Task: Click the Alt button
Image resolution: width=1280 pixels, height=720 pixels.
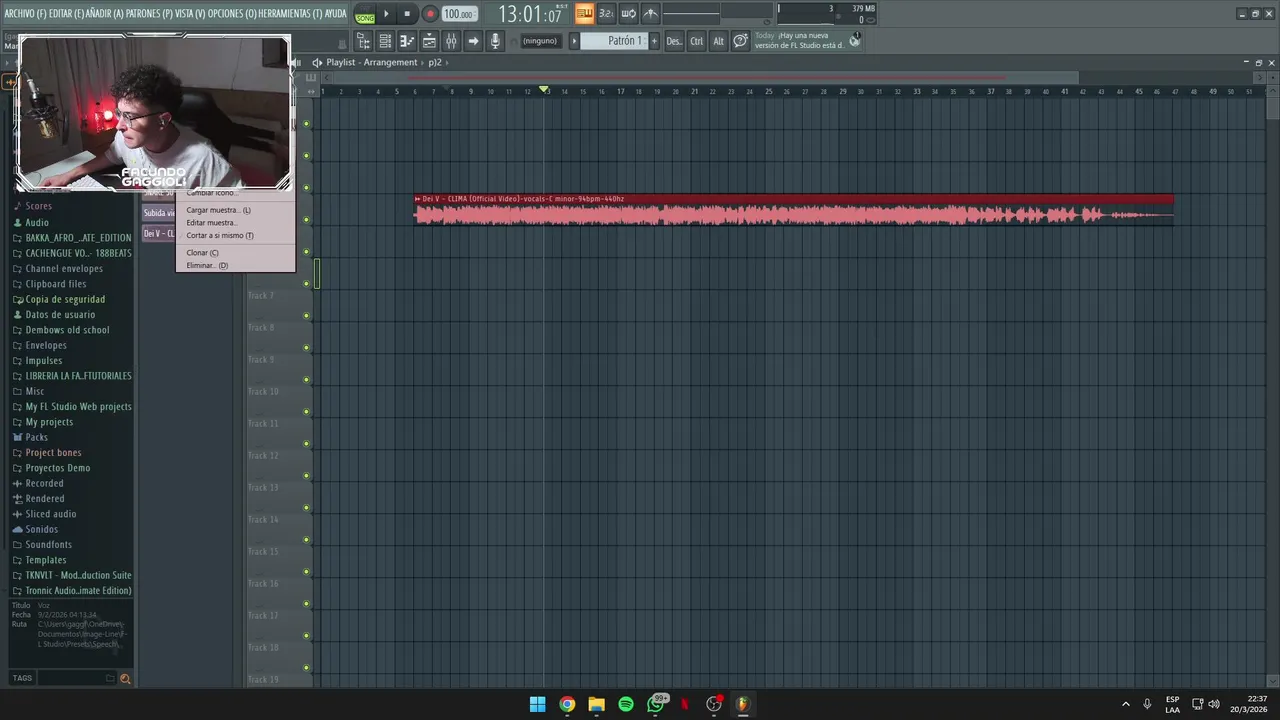Action: coord(718,41)
